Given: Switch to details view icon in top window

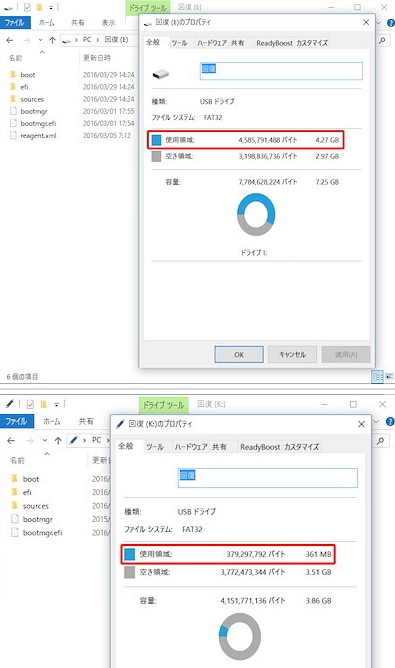Looking at the screenshot, I should click(x=378, y=377).
